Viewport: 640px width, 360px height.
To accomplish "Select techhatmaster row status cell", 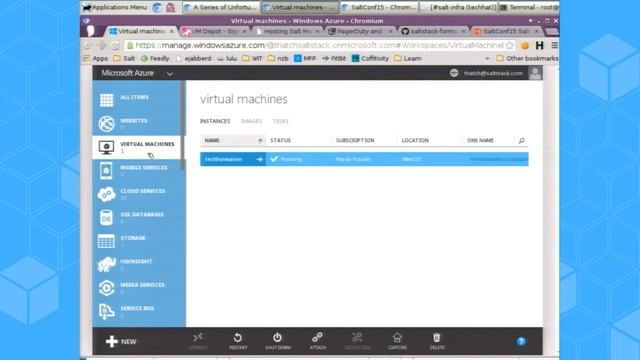I will pyautogui.click(x=298, y=159).
